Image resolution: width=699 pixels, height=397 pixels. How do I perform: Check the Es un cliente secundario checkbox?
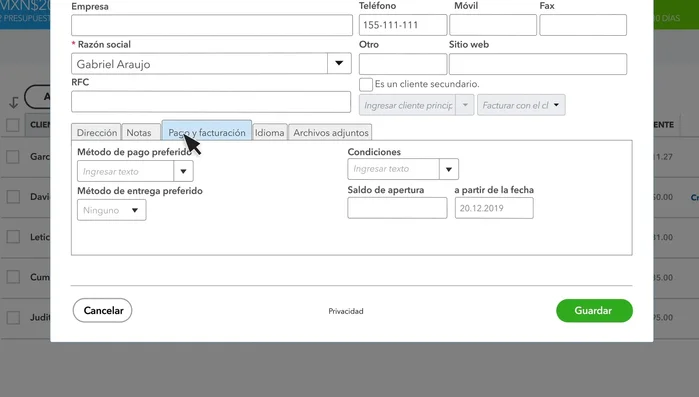coord(366,84)
